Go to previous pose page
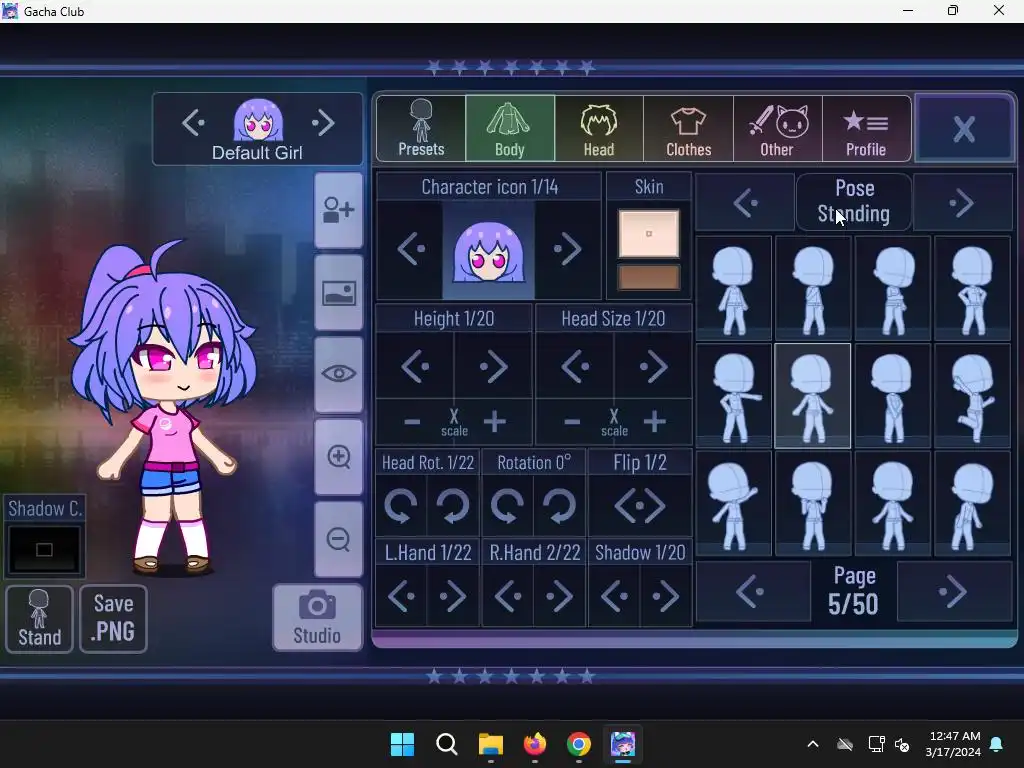Screen dimensions: 1024x768 (753, 592)
